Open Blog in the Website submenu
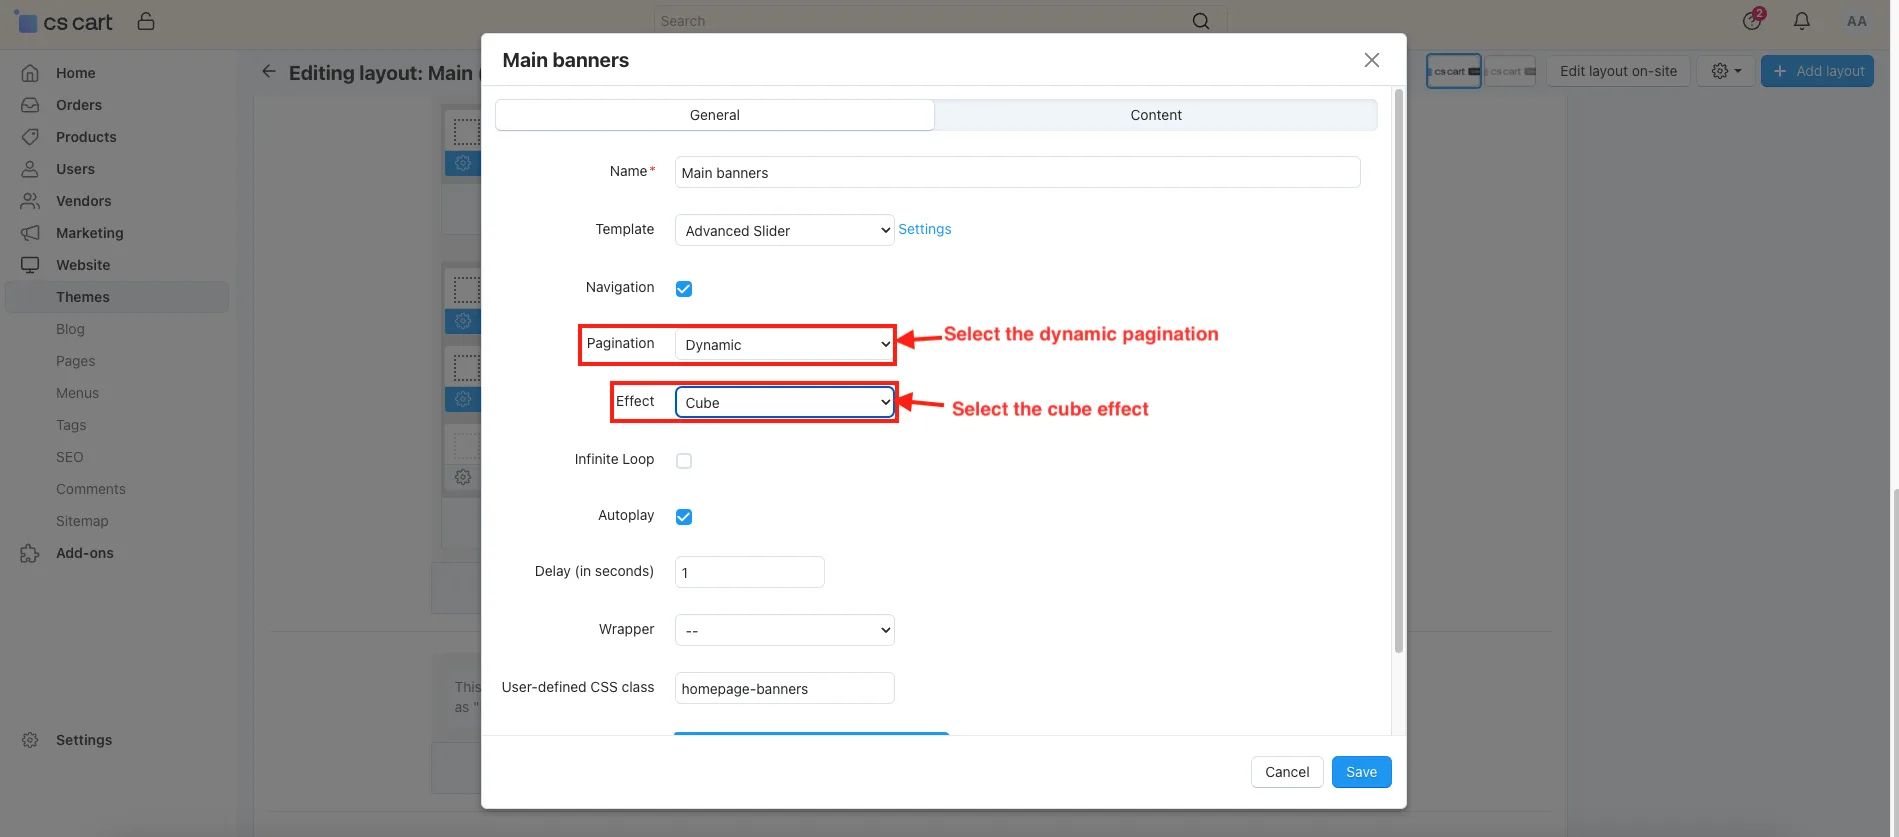Screen dimensions: 1899x837 pyautogui.click(x=70, y=329)
